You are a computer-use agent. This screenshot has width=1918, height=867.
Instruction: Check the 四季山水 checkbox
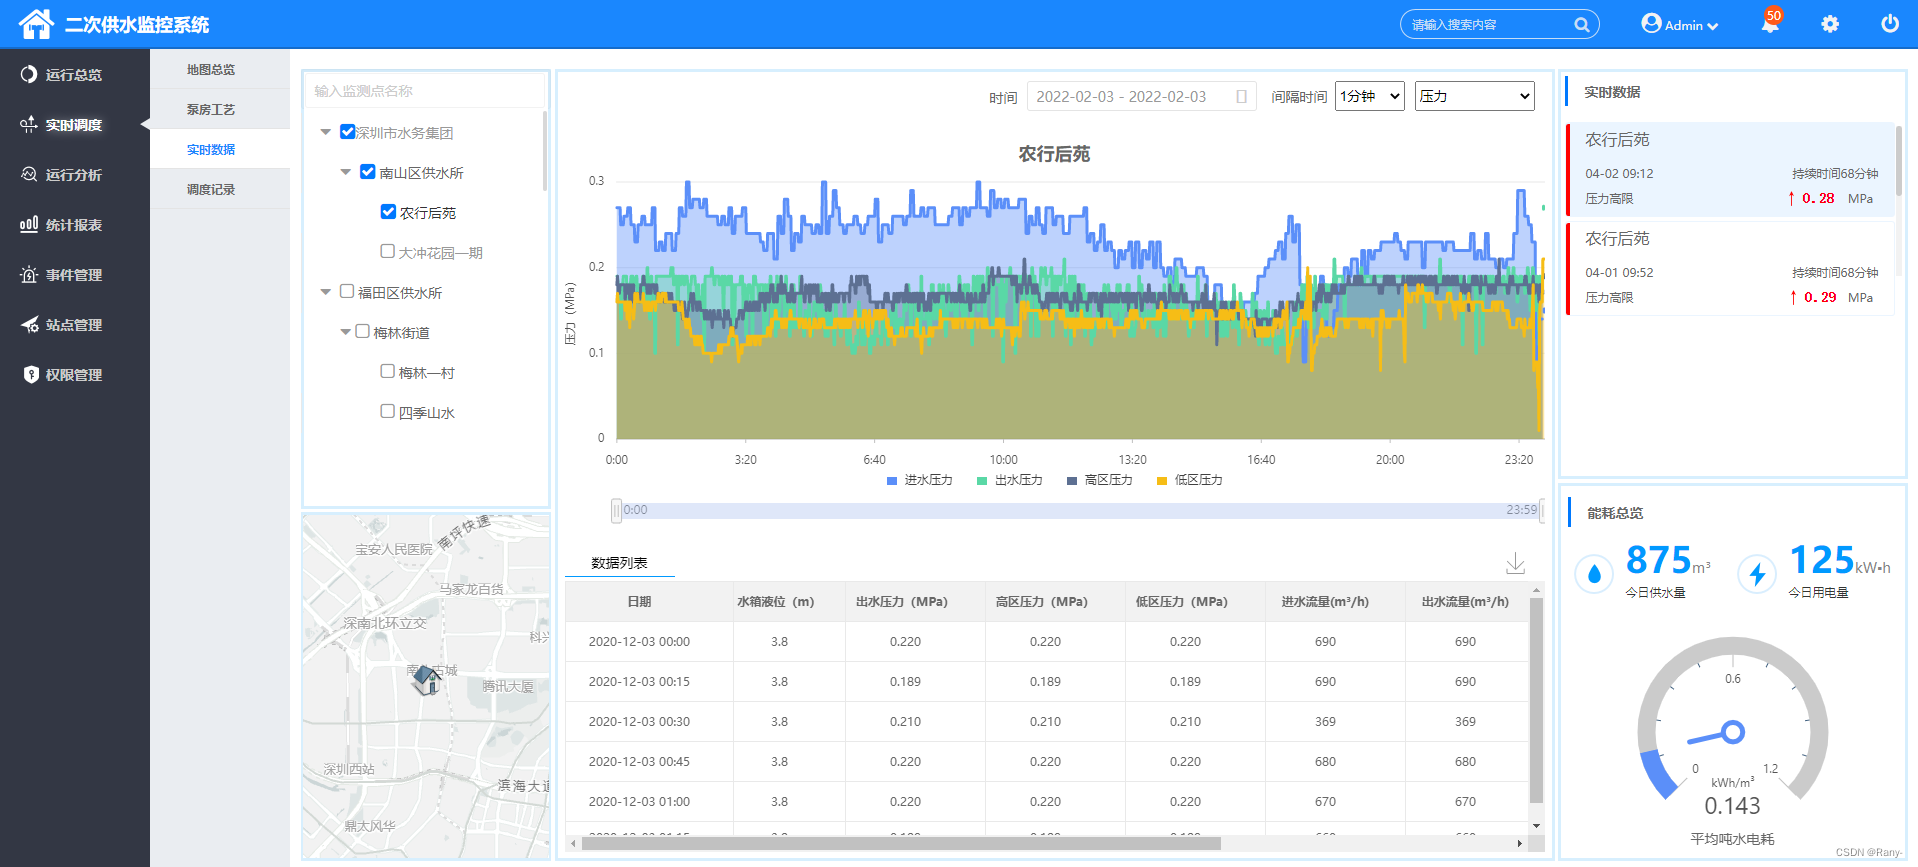point(387,411)
